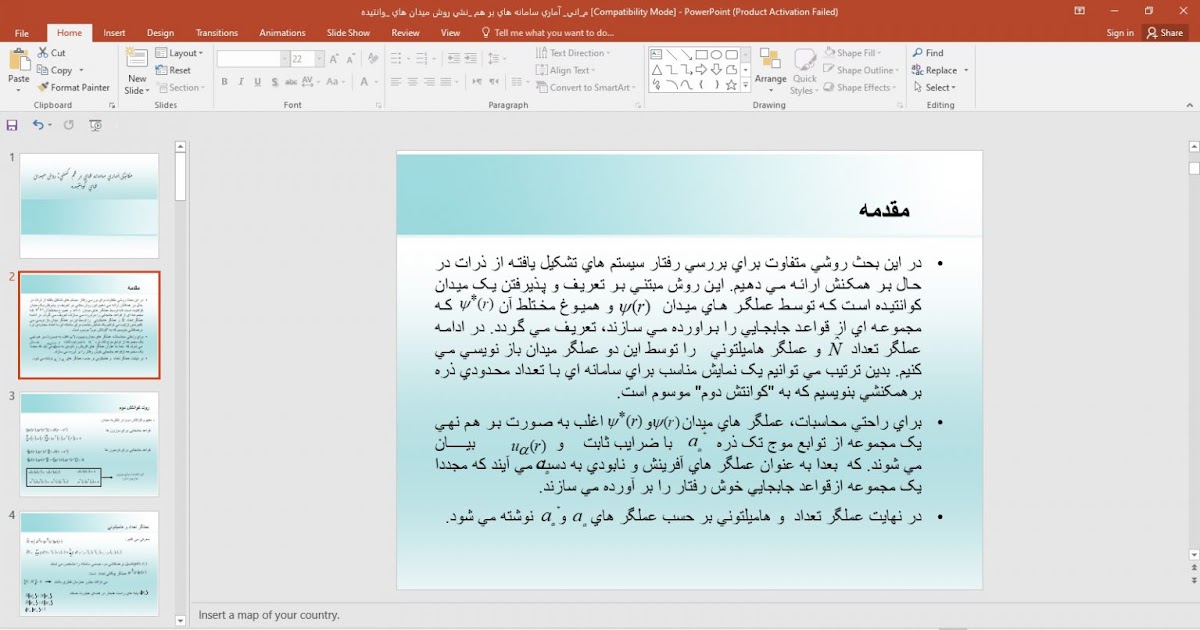This screenshot has width=1200, height=630.
Task: Open the Arrange menu
Action: coord(770,70)
